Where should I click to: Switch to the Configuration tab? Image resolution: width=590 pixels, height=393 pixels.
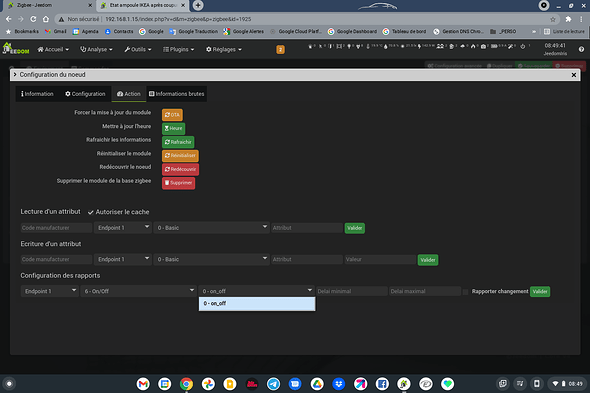85,94
